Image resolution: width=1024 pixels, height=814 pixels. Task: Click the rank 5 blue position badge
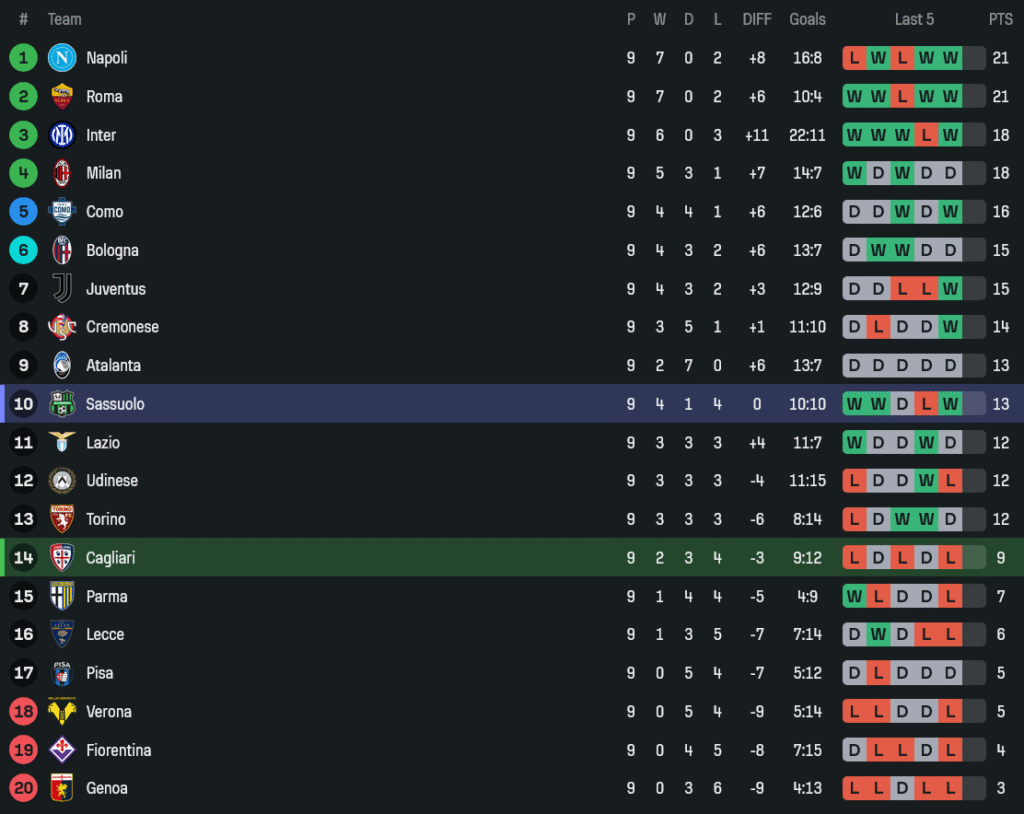pyautogui.click(x=23, y=212)
